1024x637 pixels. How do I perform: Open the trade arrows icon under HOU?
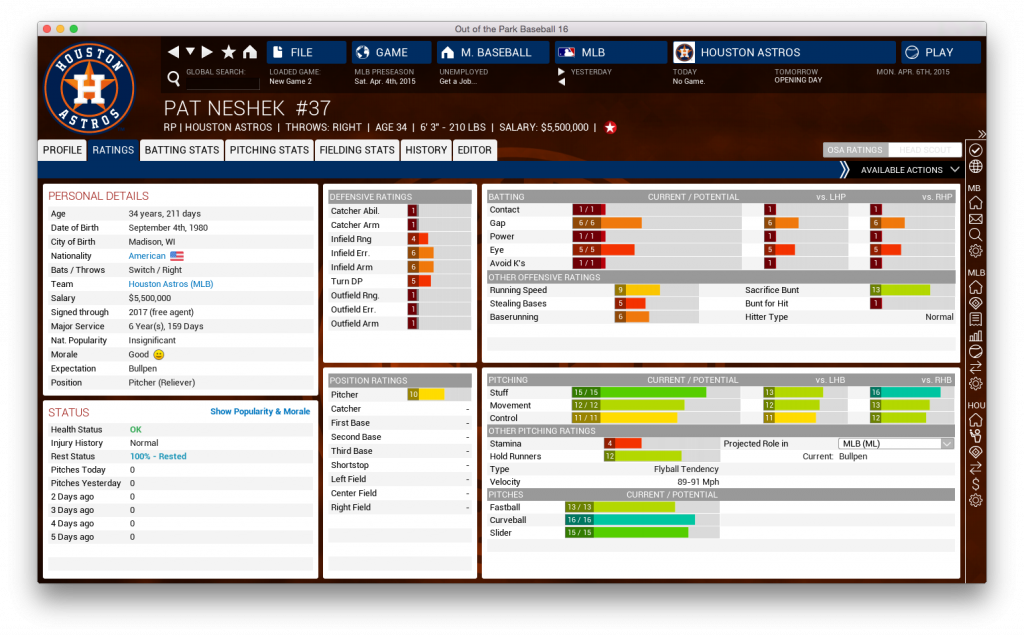pyautogui.click(x=976, y=468)
